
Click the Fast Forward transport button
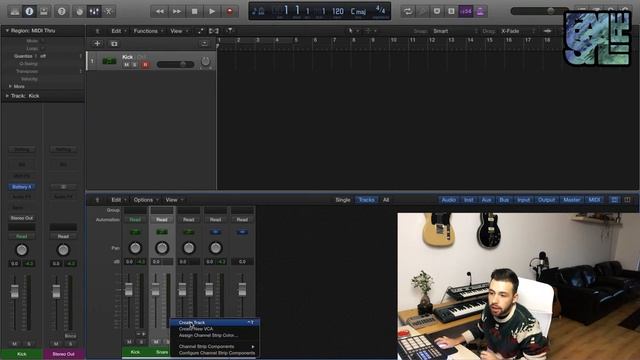(177, 11)
